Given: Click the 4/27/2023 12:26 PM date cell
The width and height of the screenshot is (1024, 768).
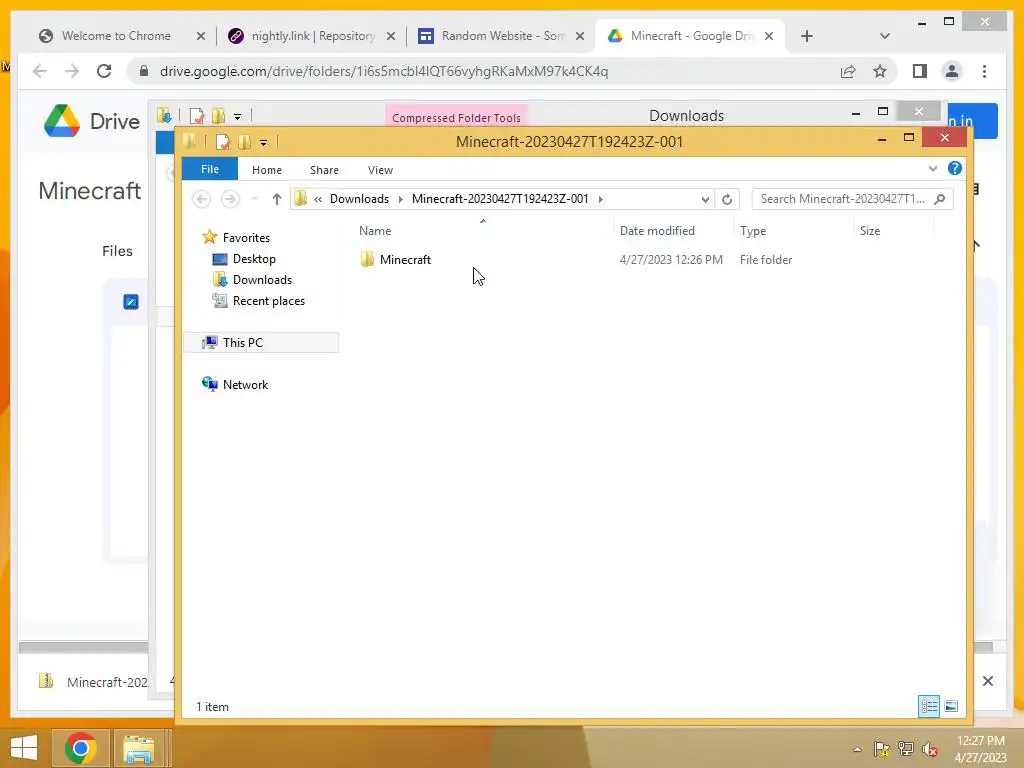Looking at the screenshot, I should (x=671, y=259).
